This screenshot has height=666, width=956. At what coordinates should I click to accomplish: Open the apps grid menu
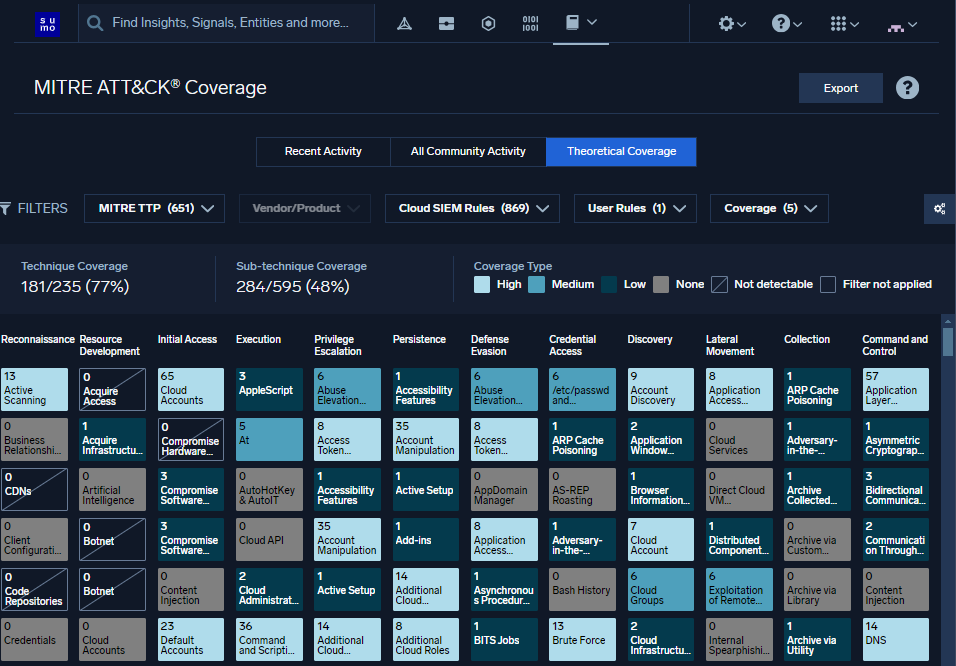pyautogui.click(x=844, y=24)
